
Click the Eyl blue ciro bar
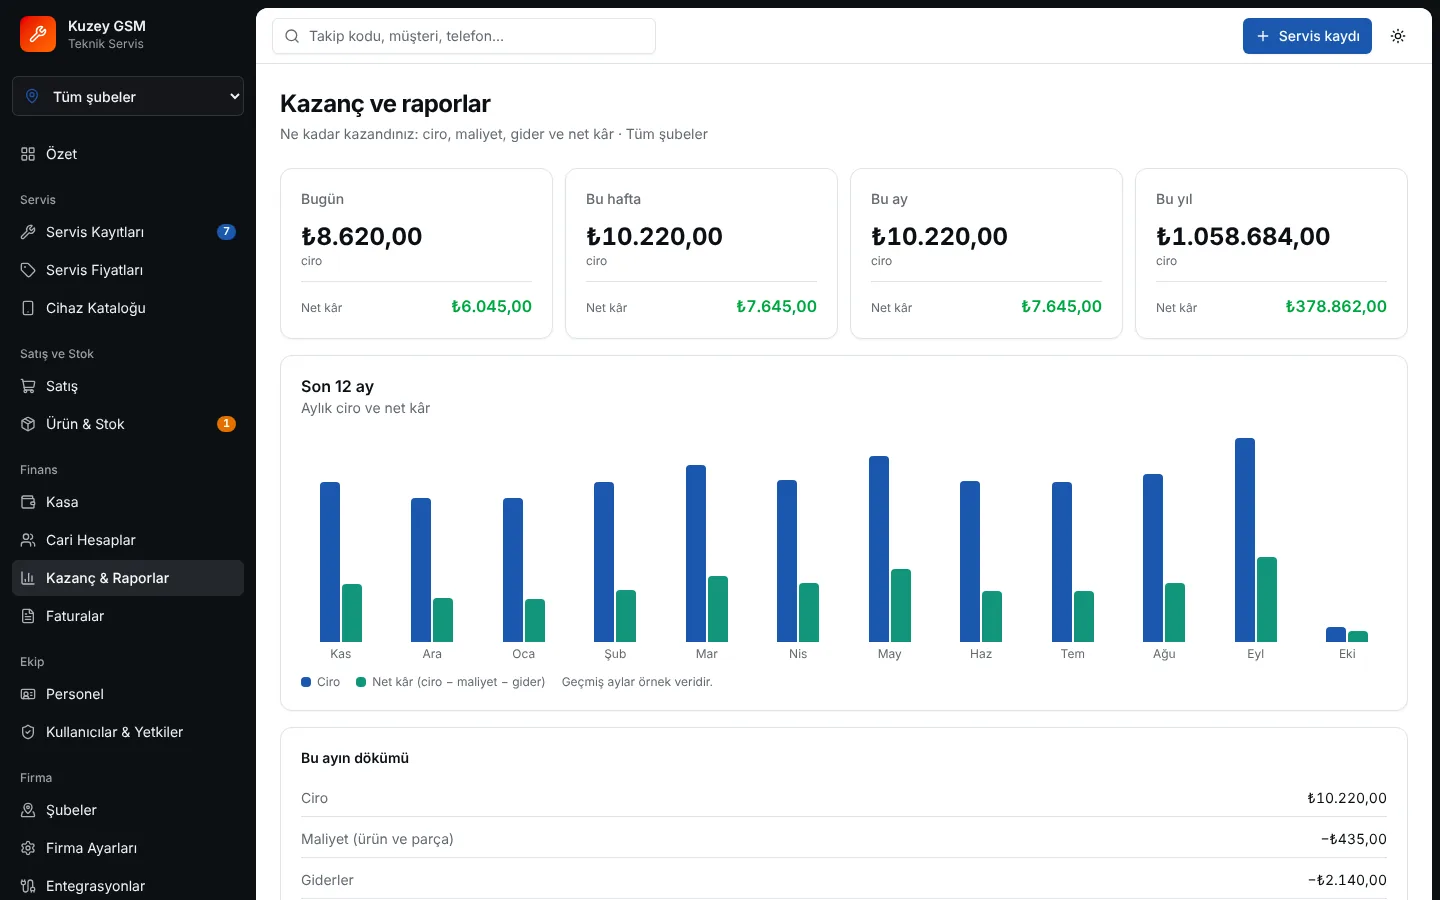[x=1245, y=540]
